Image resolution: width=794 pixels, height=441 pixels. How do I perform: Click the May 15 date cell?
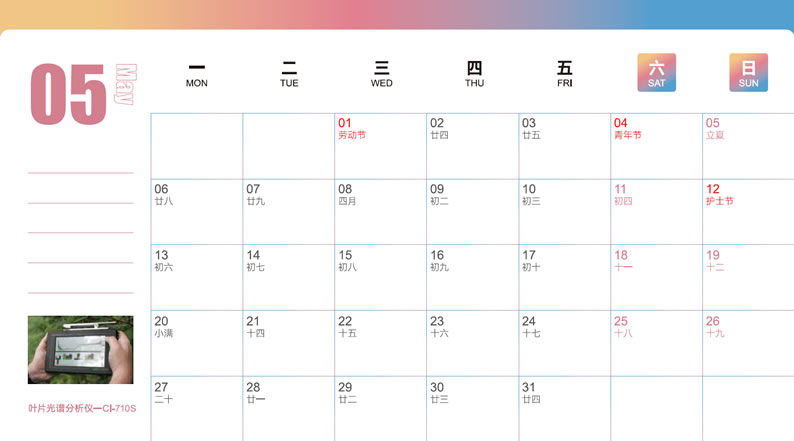[380, 277]
